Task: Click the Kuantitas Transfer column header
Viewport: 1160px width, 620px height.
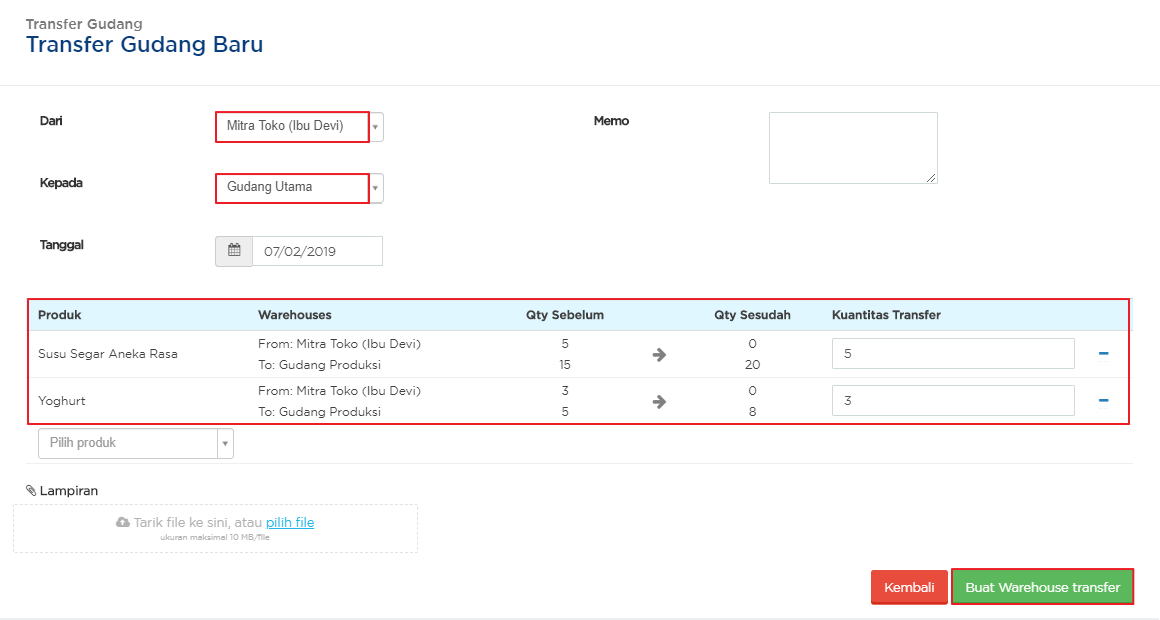Action: point(886,315)
